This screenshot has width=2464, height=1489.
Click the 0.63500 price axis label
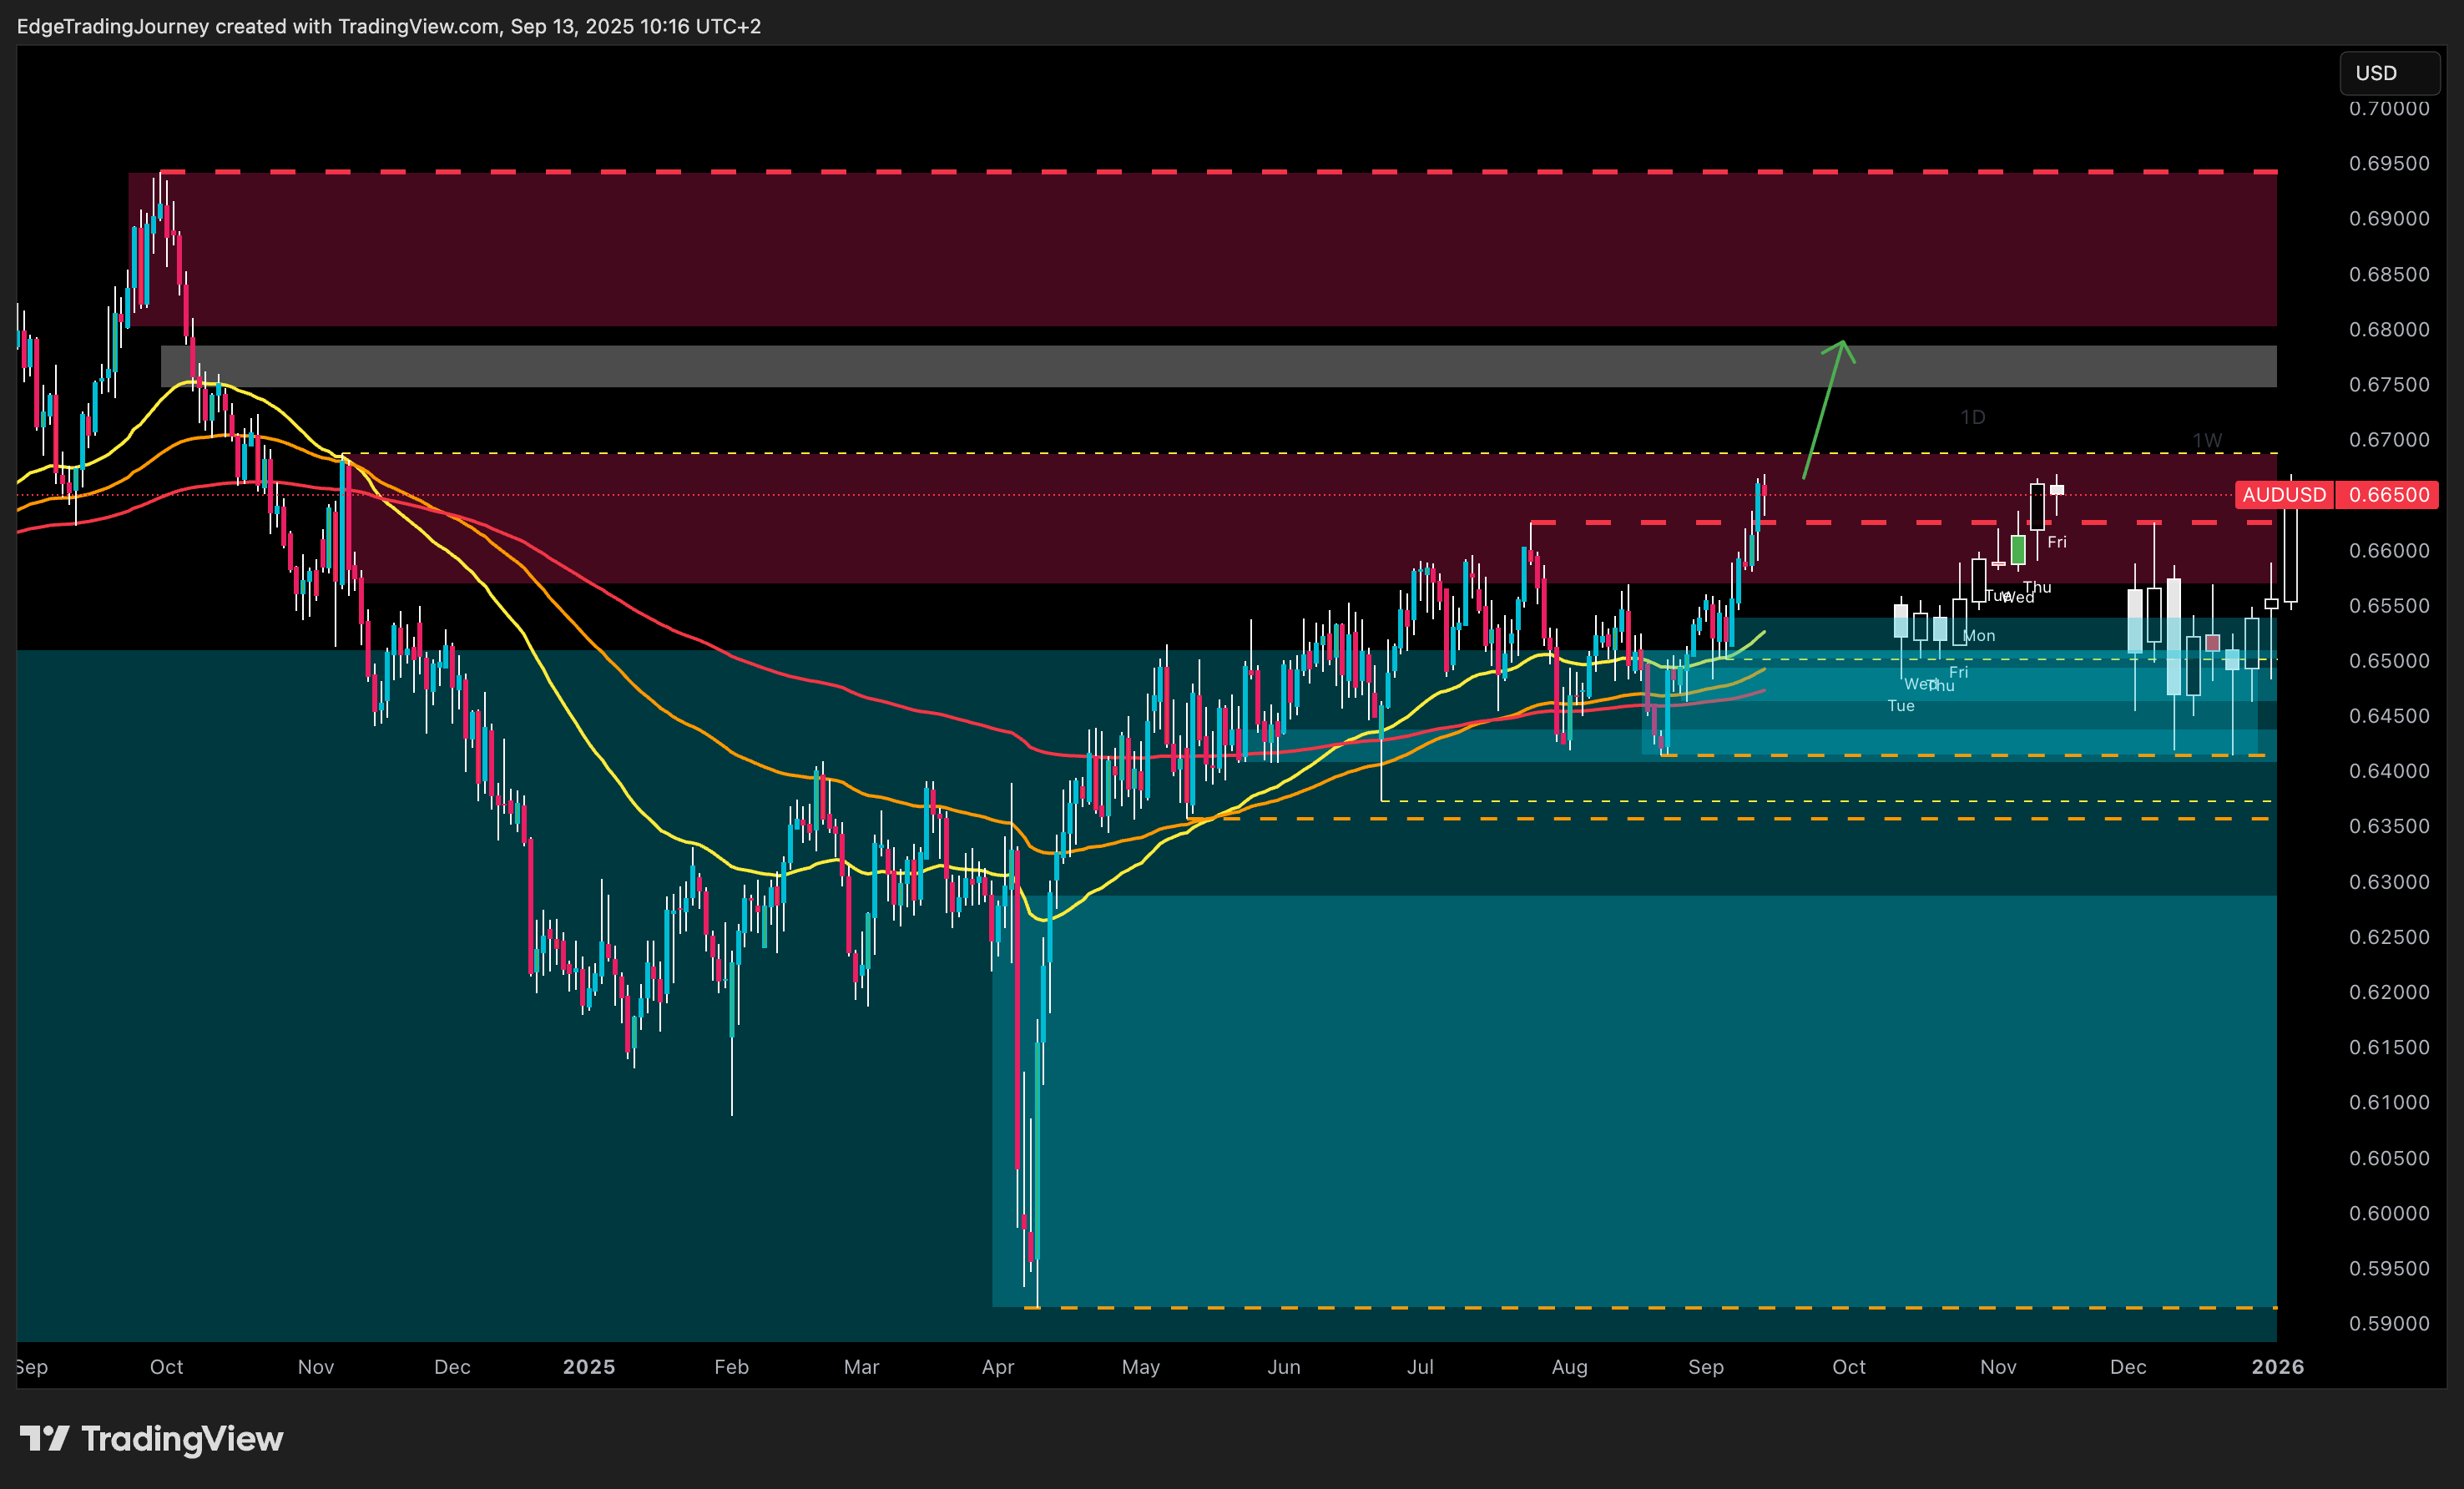click(x=2389, y=826)
